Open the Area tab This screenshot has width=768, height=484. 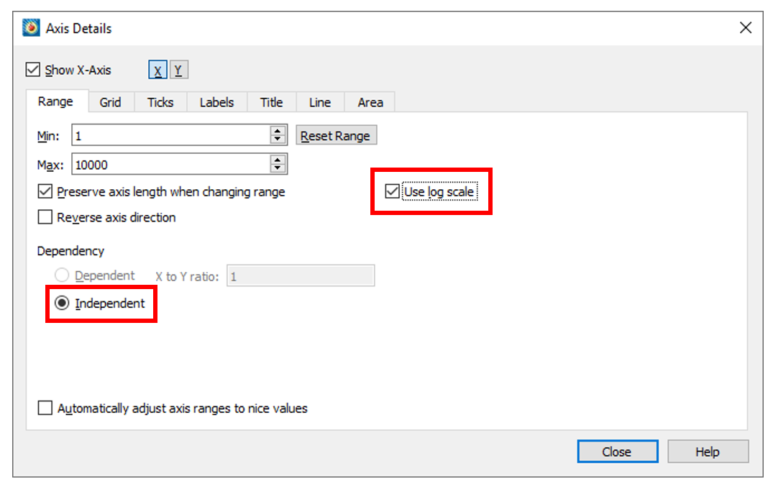click(370, 102)
